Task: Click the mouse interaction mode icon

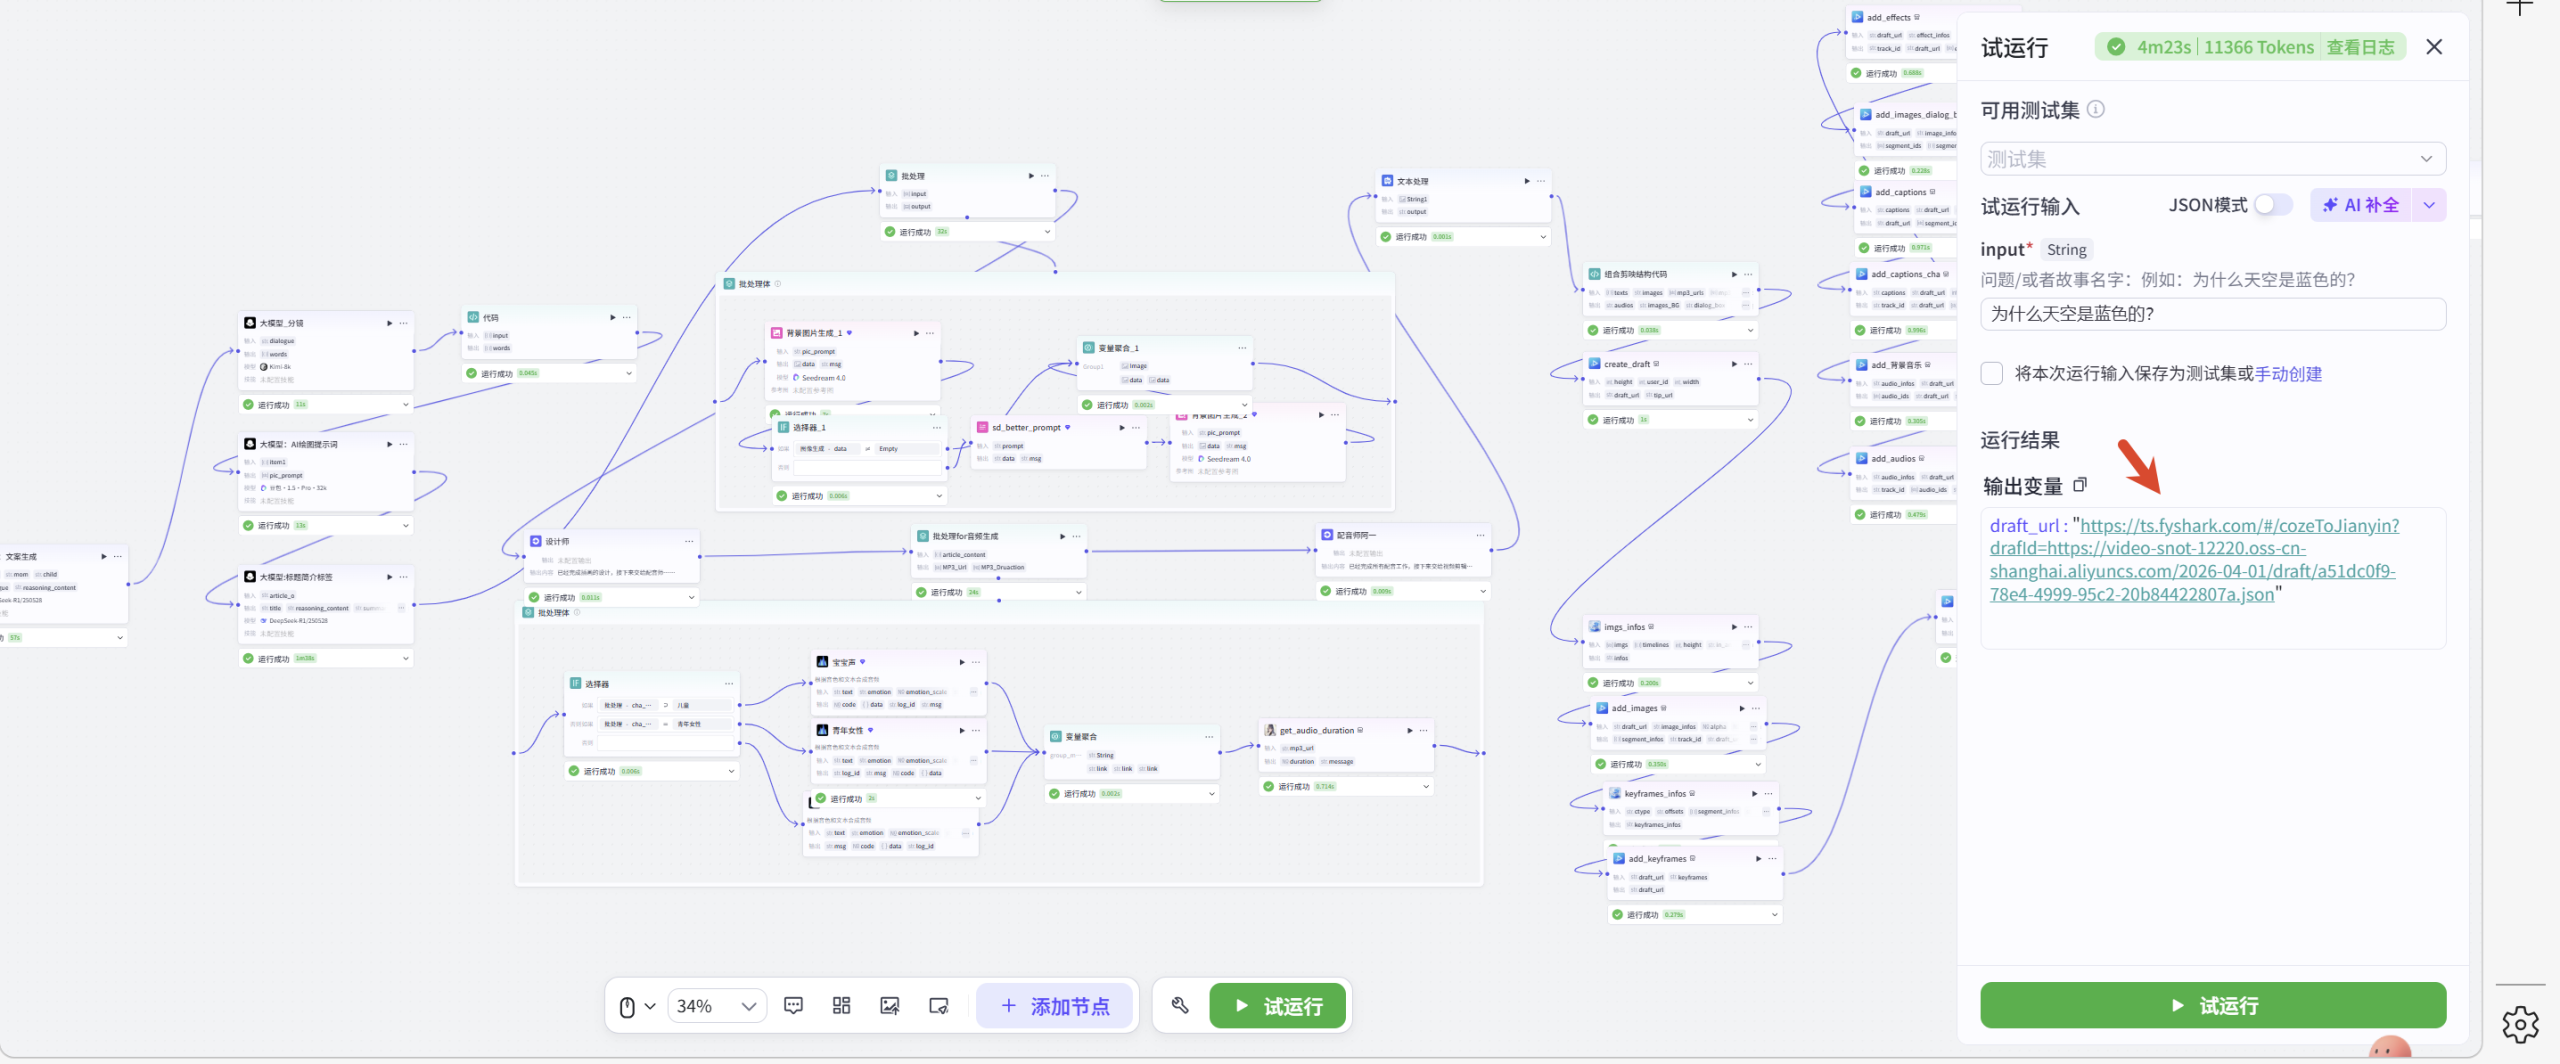Action: pyautogui.click(x=627, y=1006)
